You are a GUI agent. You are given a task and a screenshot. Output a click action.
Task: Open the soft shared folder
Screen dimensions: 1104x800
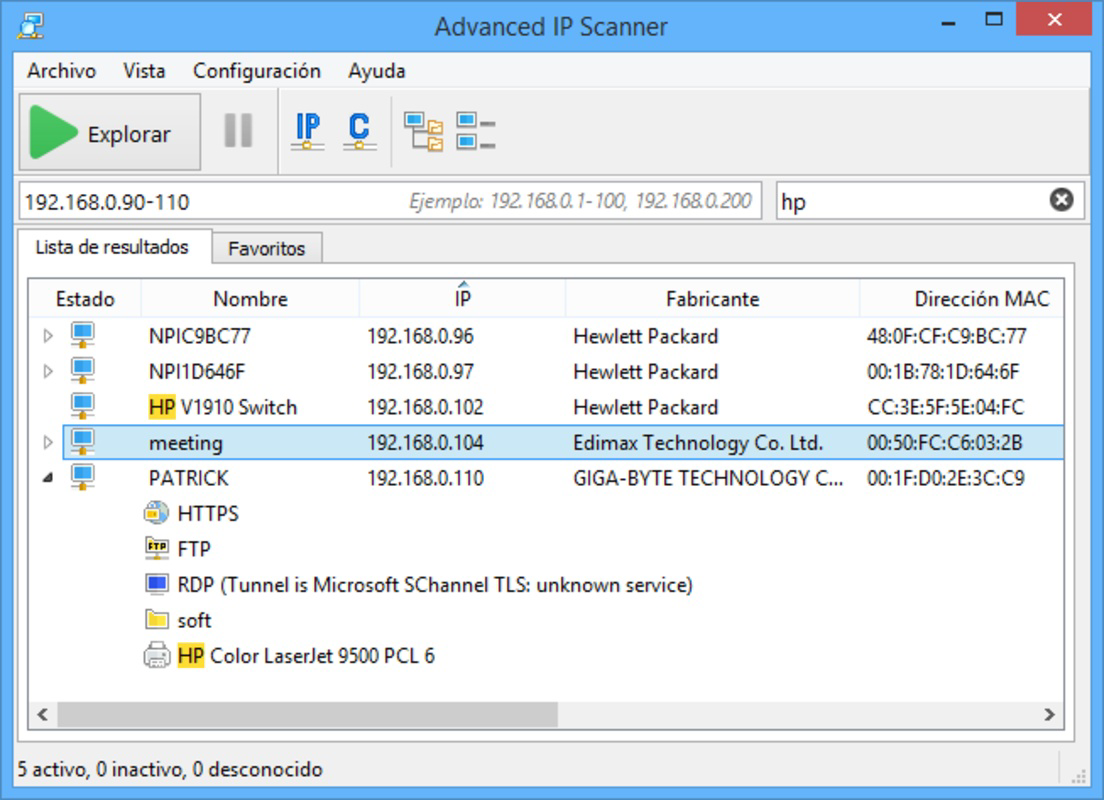[155, 620]
